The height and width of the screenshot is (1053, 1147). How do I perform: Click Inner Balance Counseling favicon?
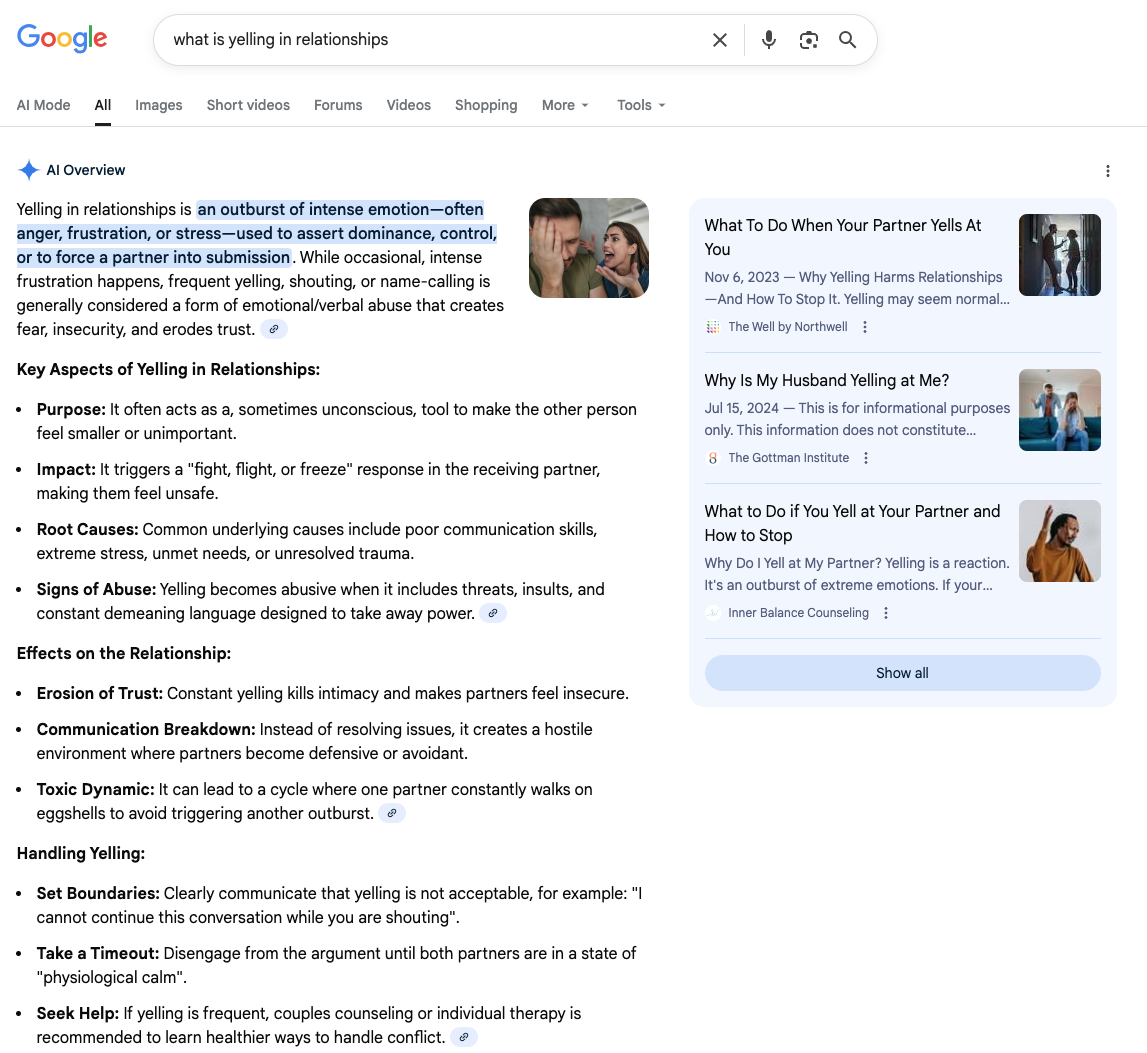[x=712, y=613]
